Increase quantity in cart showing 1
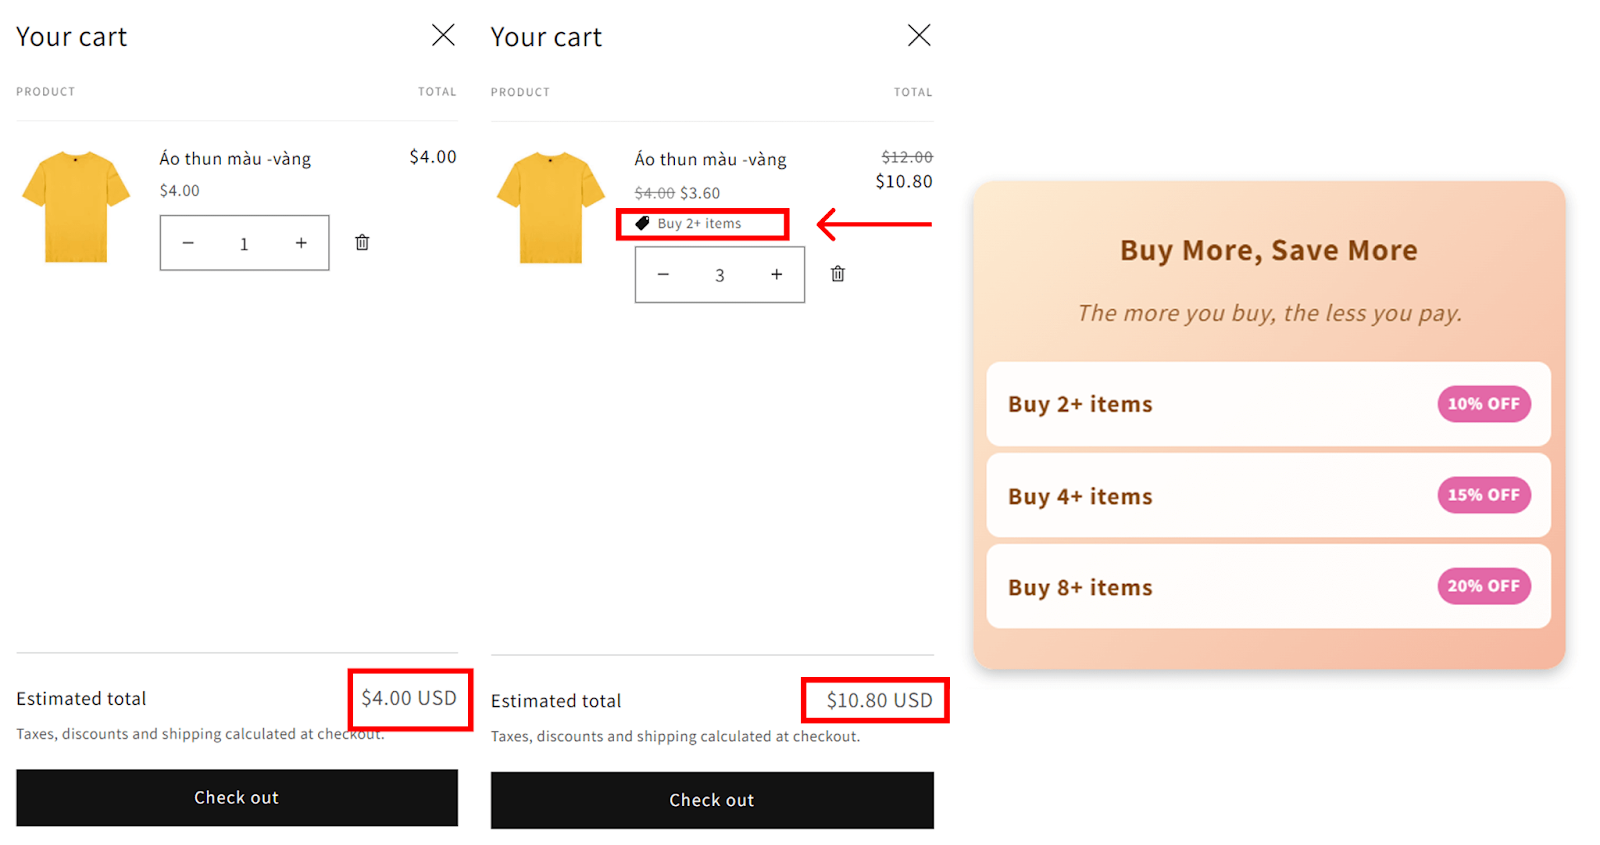 click(x=301, y=243)
